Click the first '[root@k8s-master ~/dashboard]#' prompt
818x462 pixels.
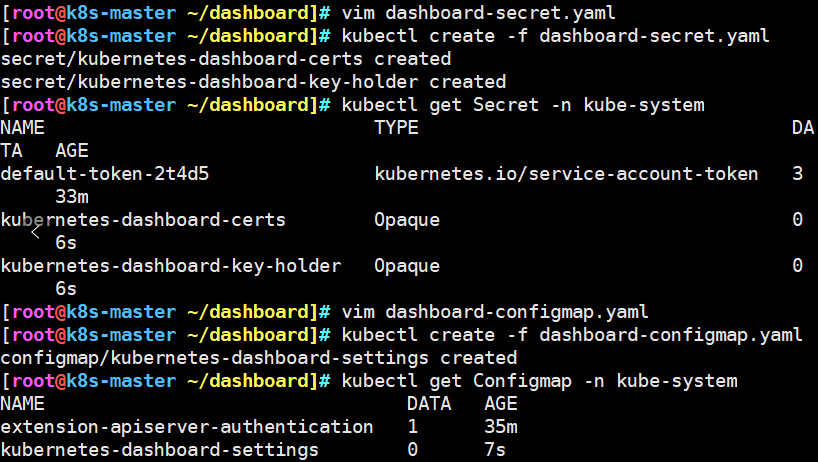coord(166,13)
